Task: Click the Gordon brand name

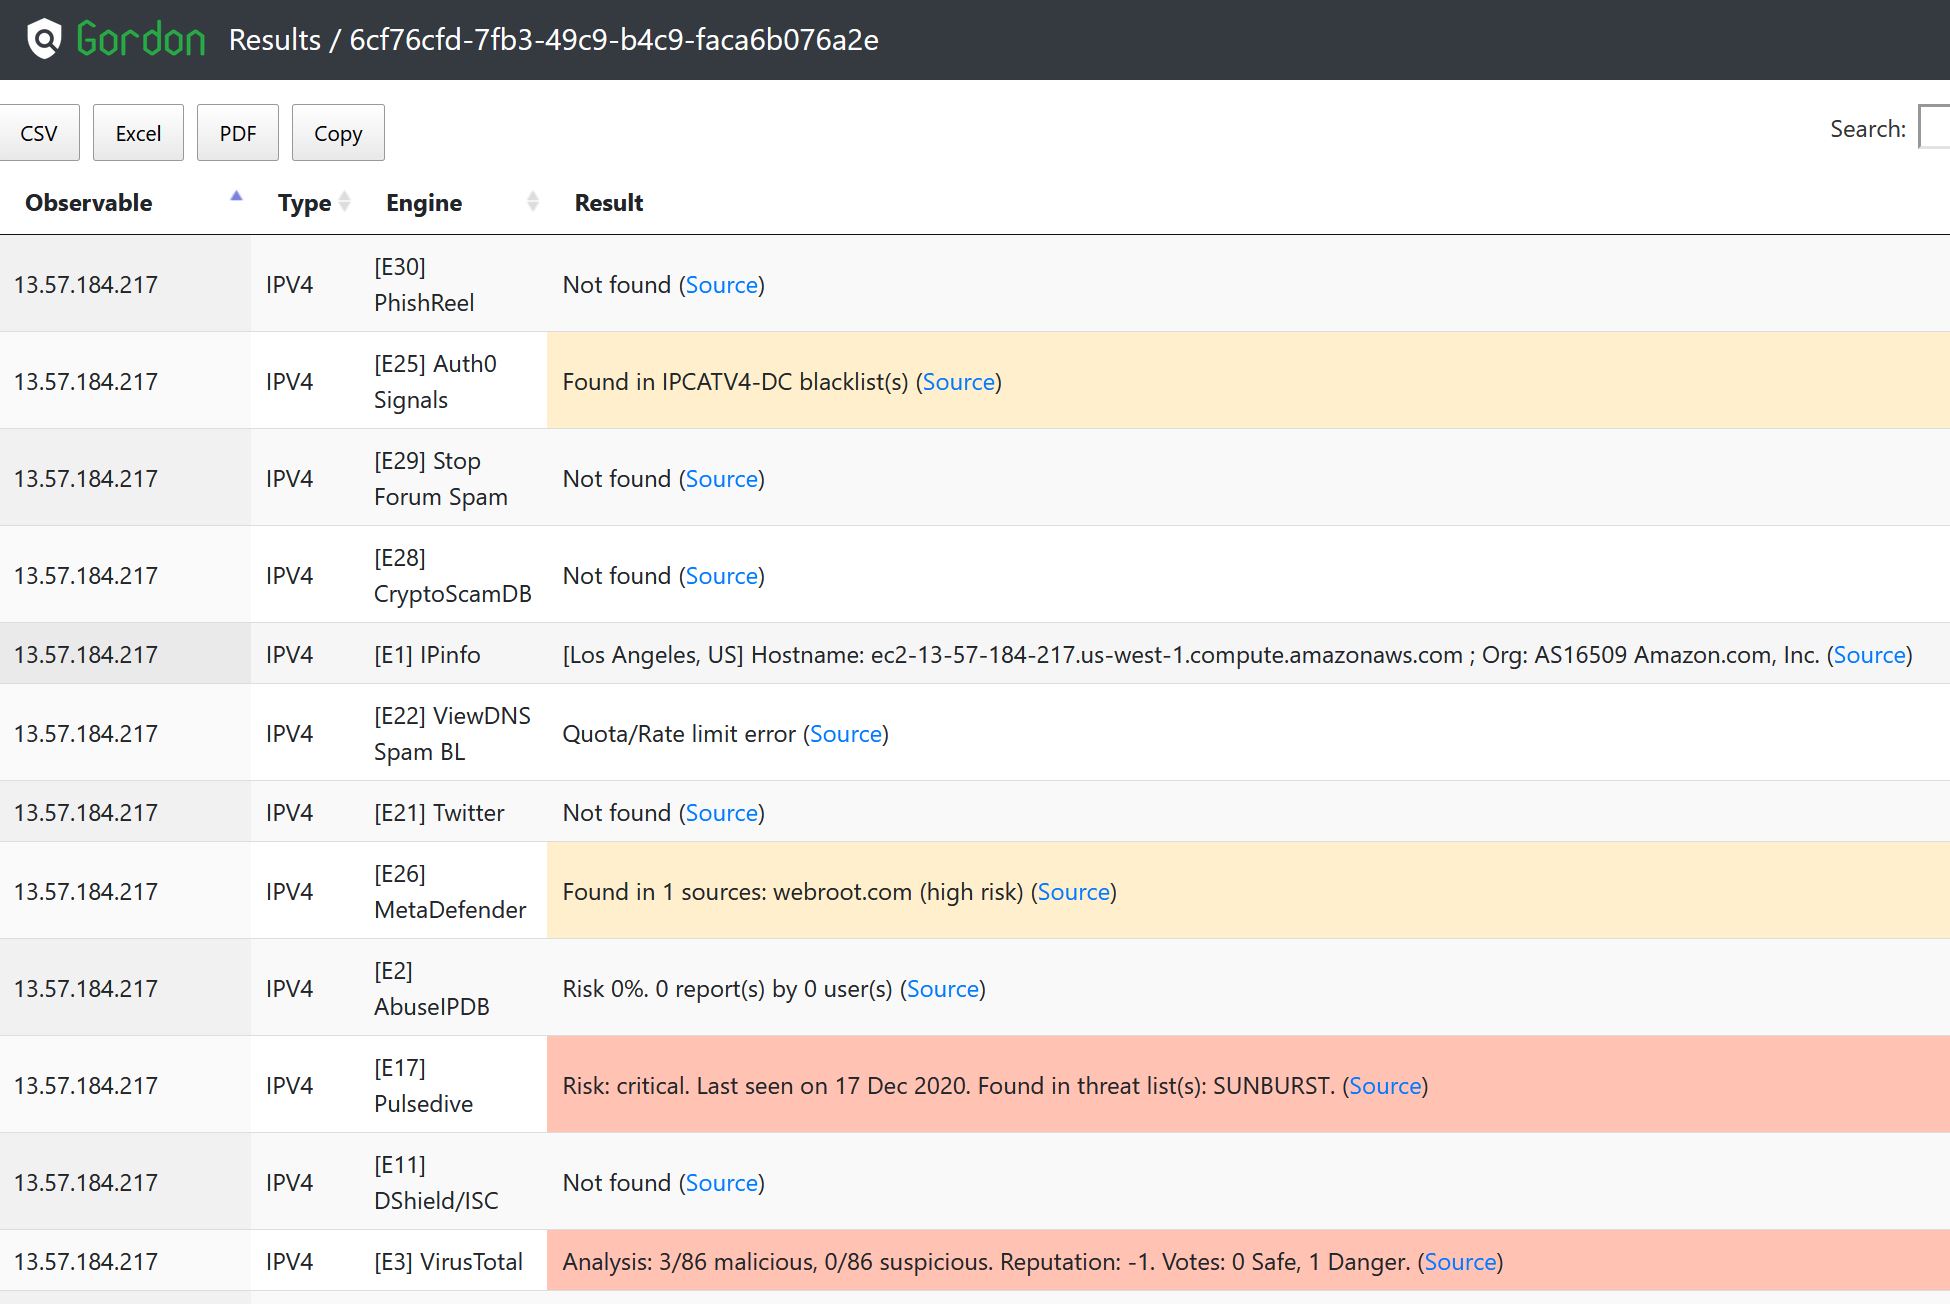Action: tap(141, 40)
